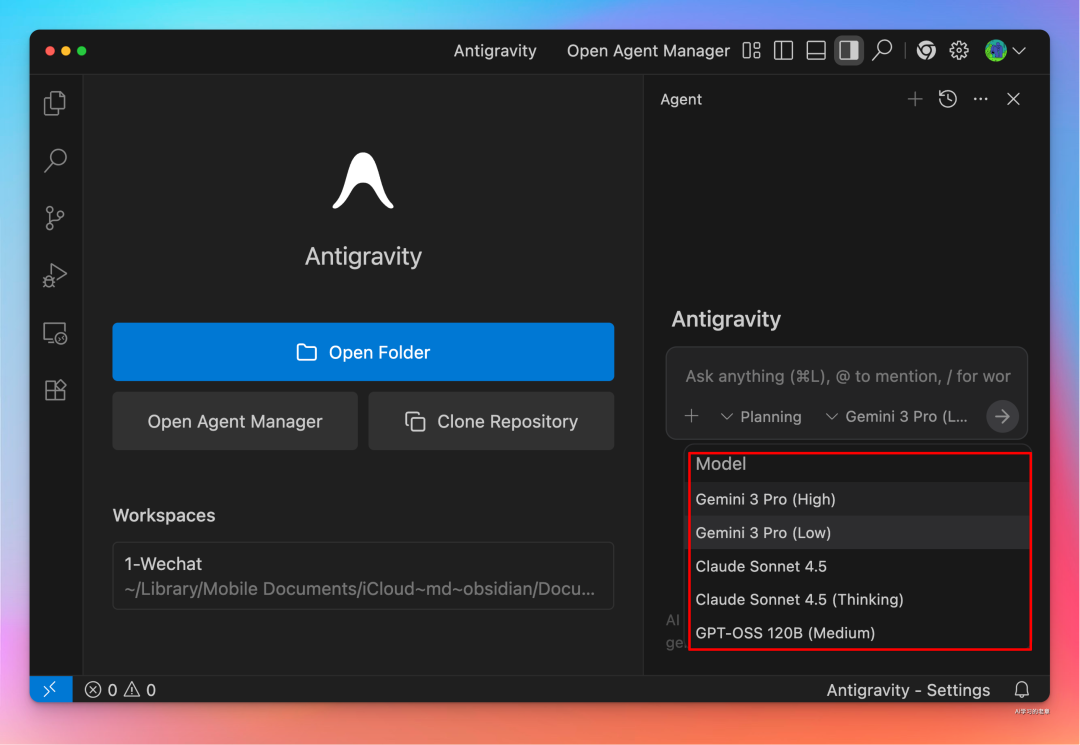The height and width of the screenshot is (745, 1080).
Task: Open the Search icon in activity bar
Action: tap(55, 160)
